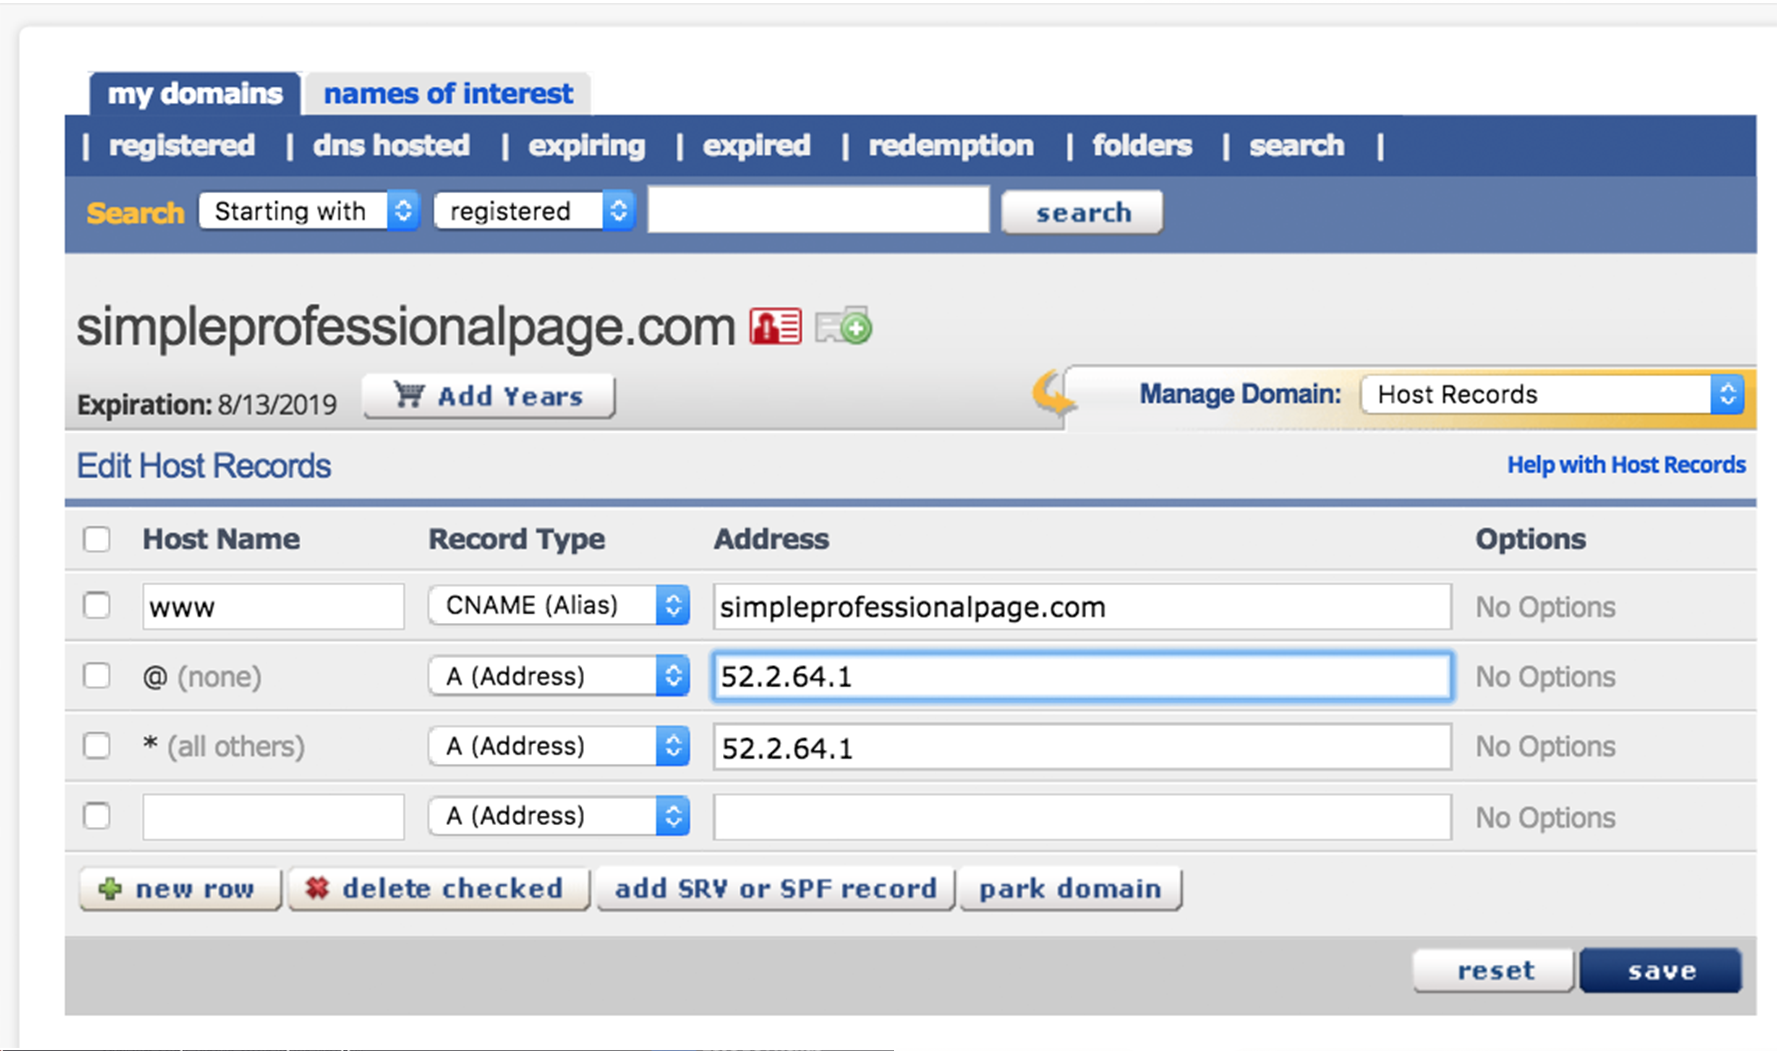The image size is (1777, 1051).
Task: Select the * (all others) row checkbox
Action: pyautogui.click(x=97, y=746)
